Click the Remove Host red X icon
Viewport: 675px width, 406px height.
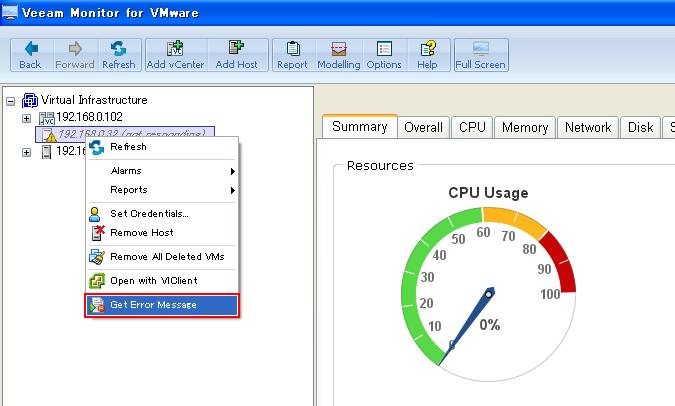click(x=98, y=232)
